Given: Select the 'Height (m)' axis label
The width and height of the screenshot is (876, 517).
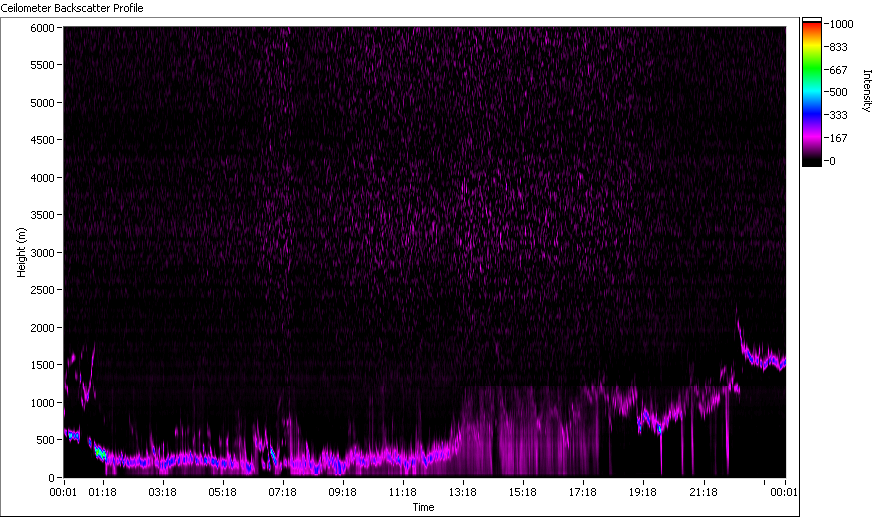Looking at the screenshot, I should click(x=22, y=252).
